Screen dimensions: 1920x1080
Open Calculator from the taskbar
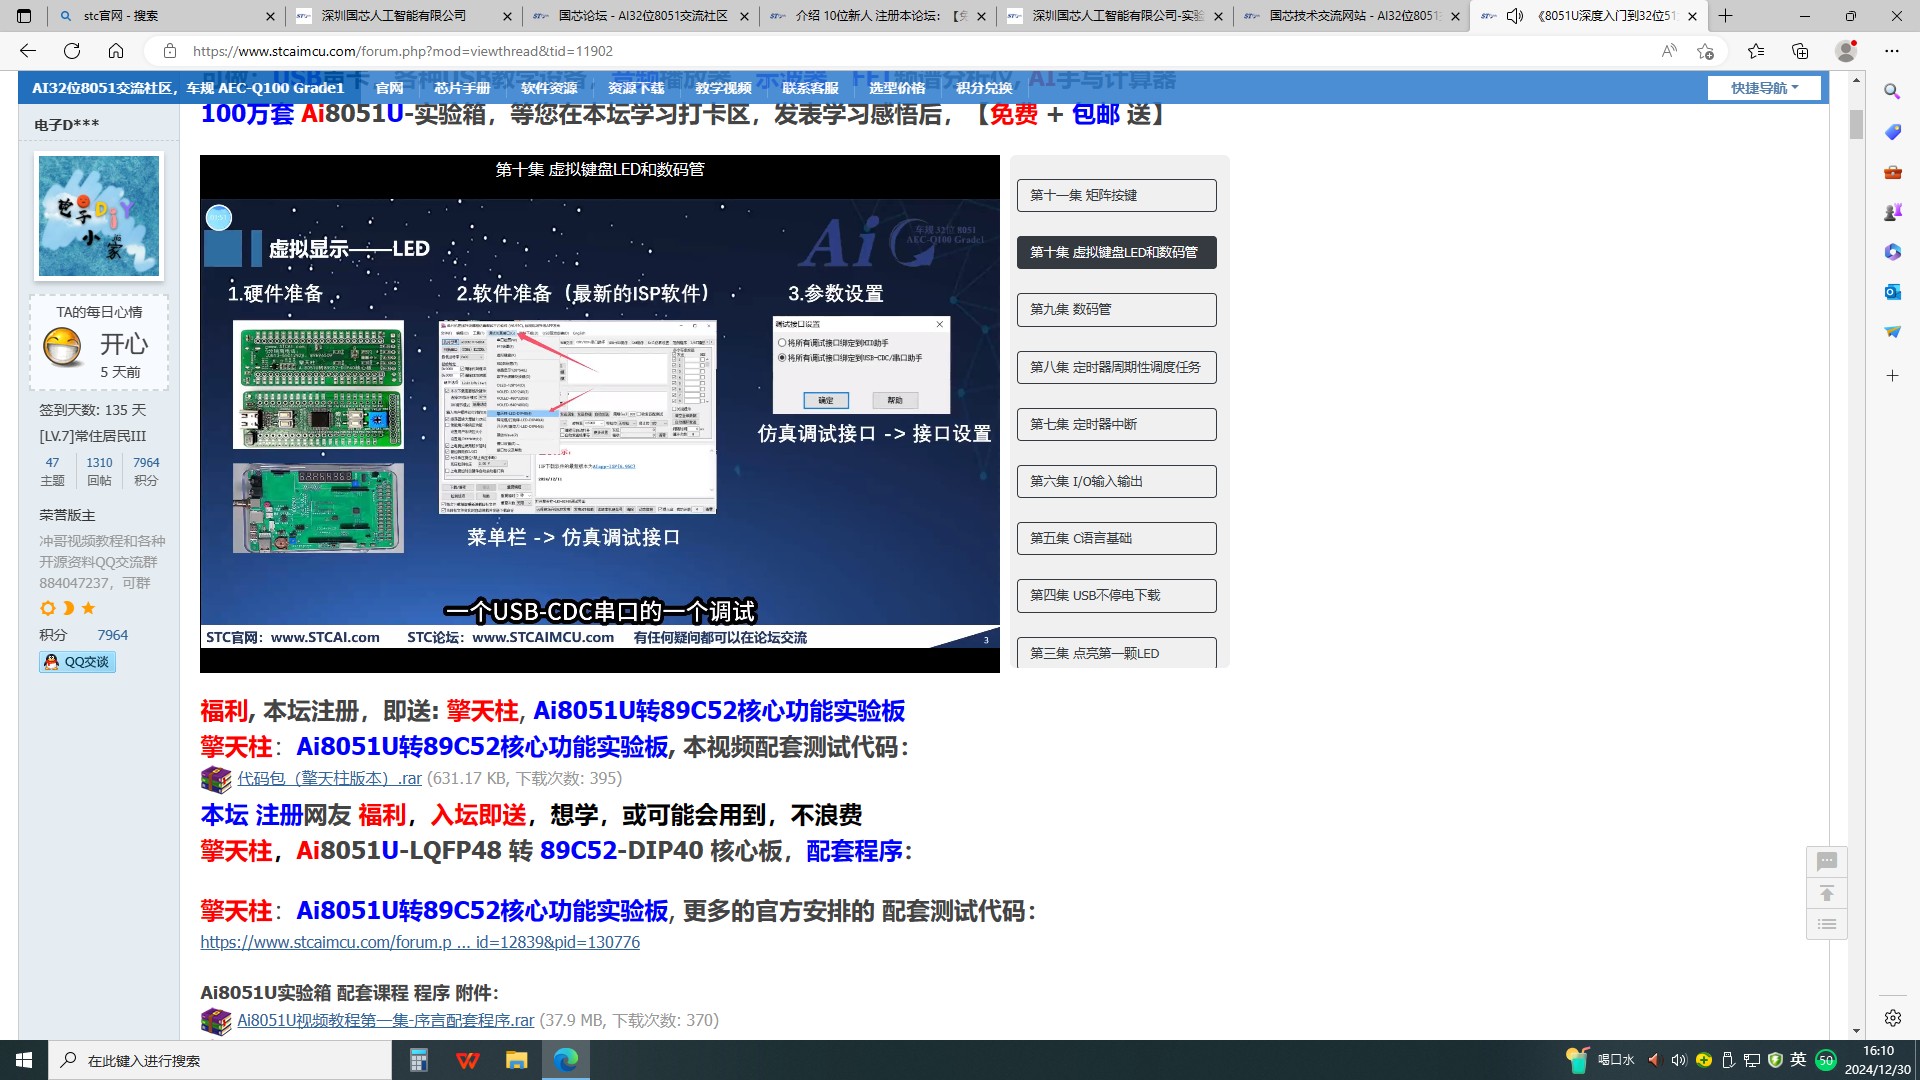419,1060
